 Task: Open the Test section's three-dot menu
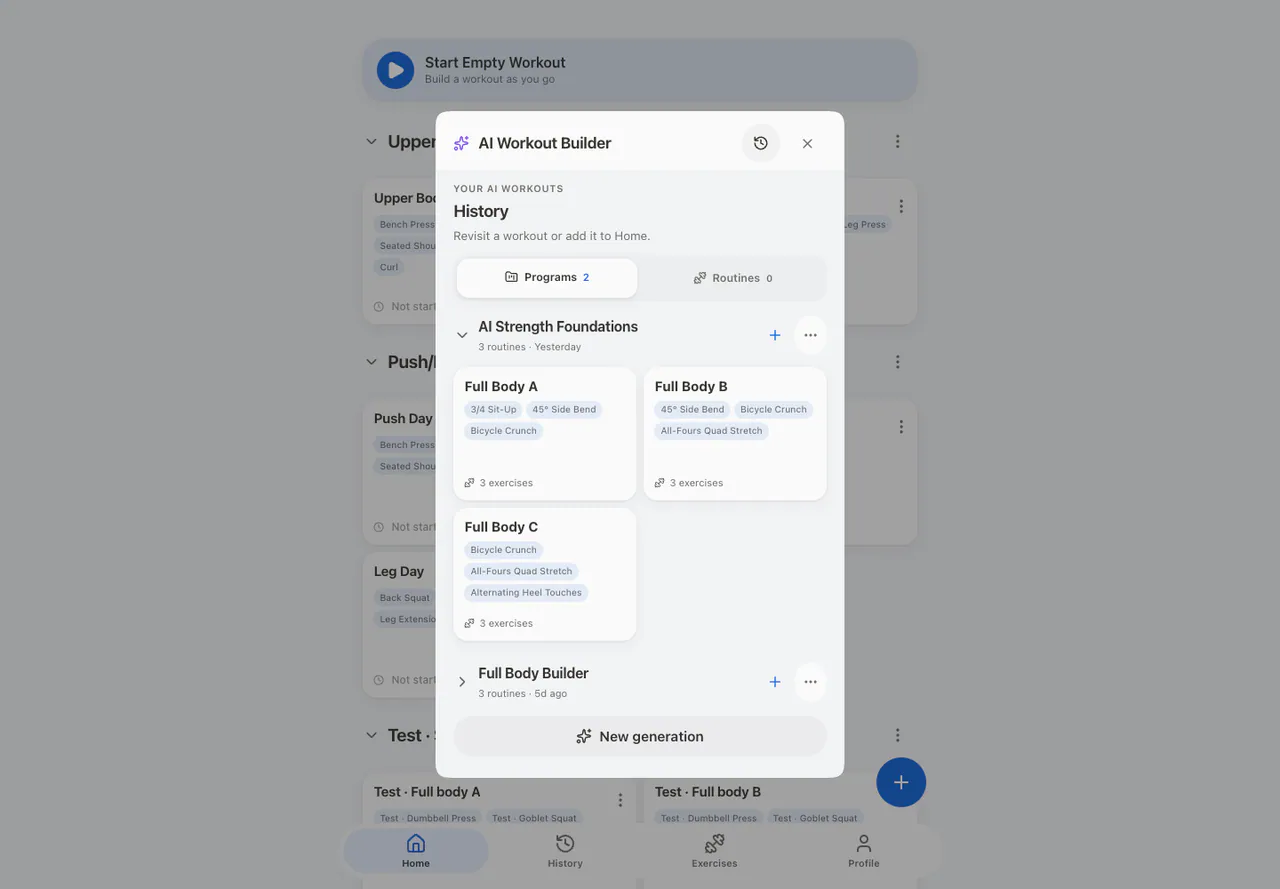[898, 735]
